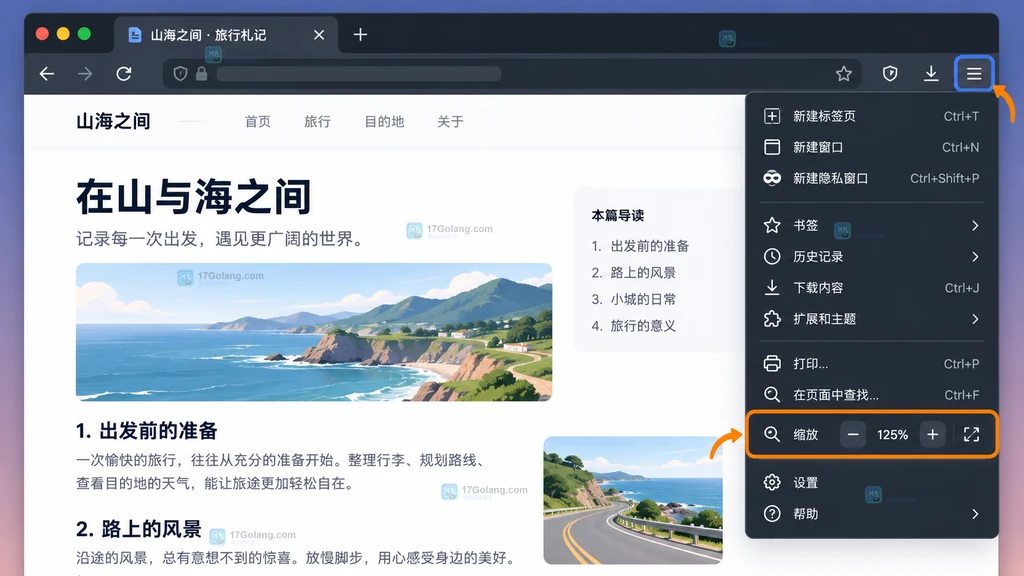Expand the 帮助 submenu
Screen dimensions: 1024x576
pyautogui.click(x=871, y=514)
